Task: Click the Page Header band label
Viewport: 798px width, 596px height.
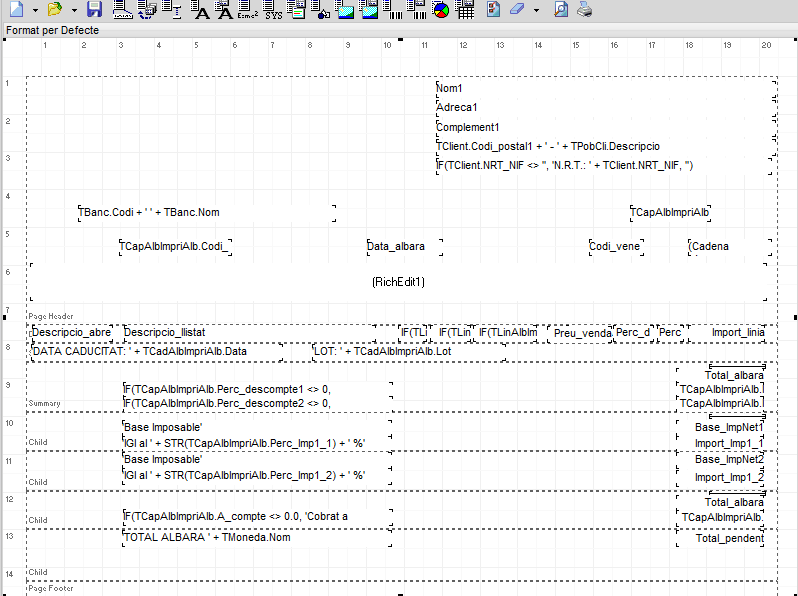Action: (51, 316)
